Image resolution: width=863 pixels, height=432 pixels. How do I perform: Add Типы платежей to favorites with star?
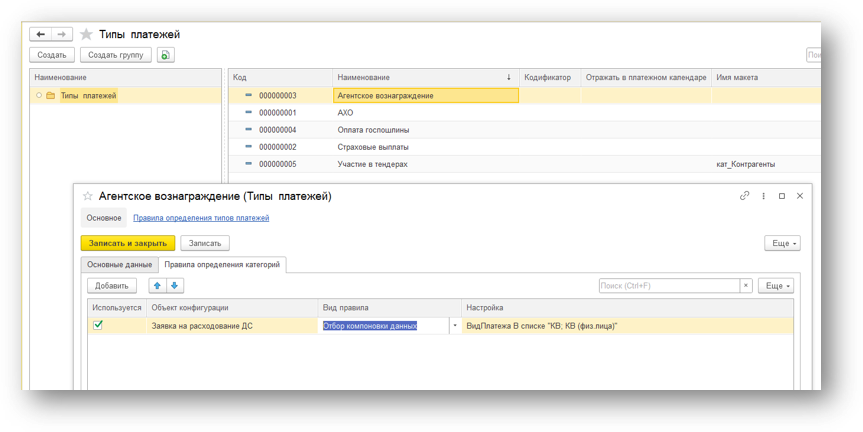point(86,35)
